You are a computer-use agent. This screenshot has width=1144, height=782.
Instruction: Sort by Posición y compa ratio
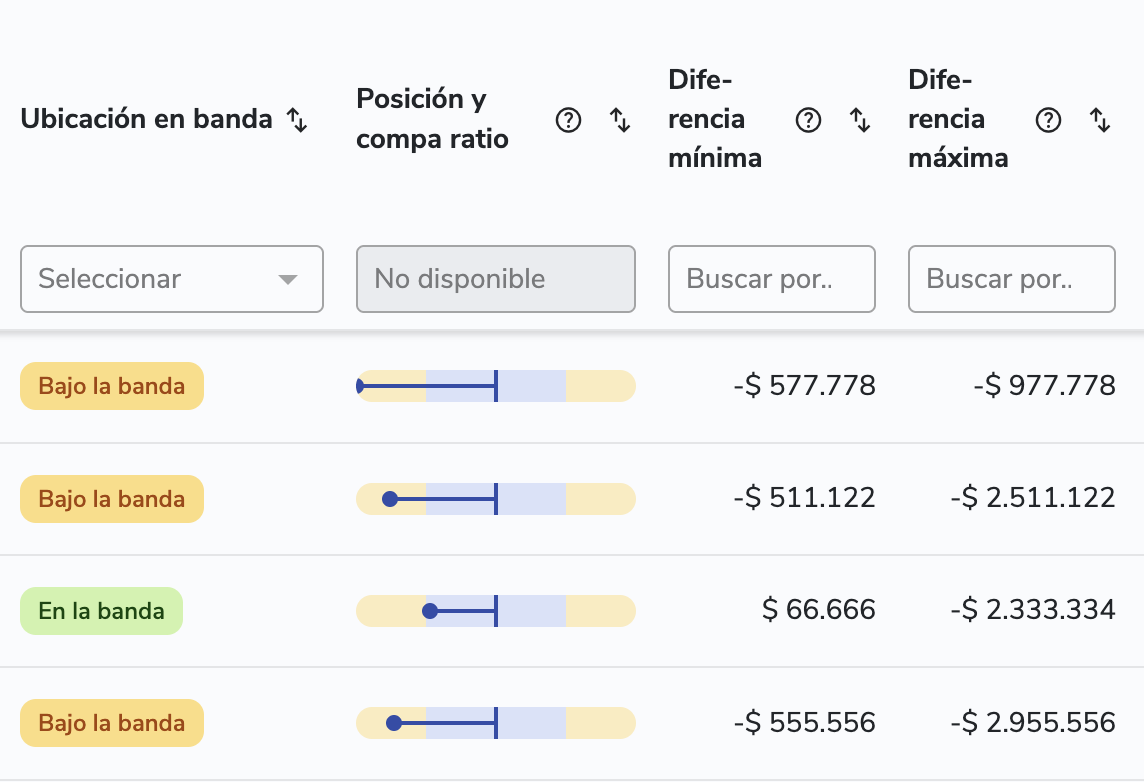click(620, 121)
